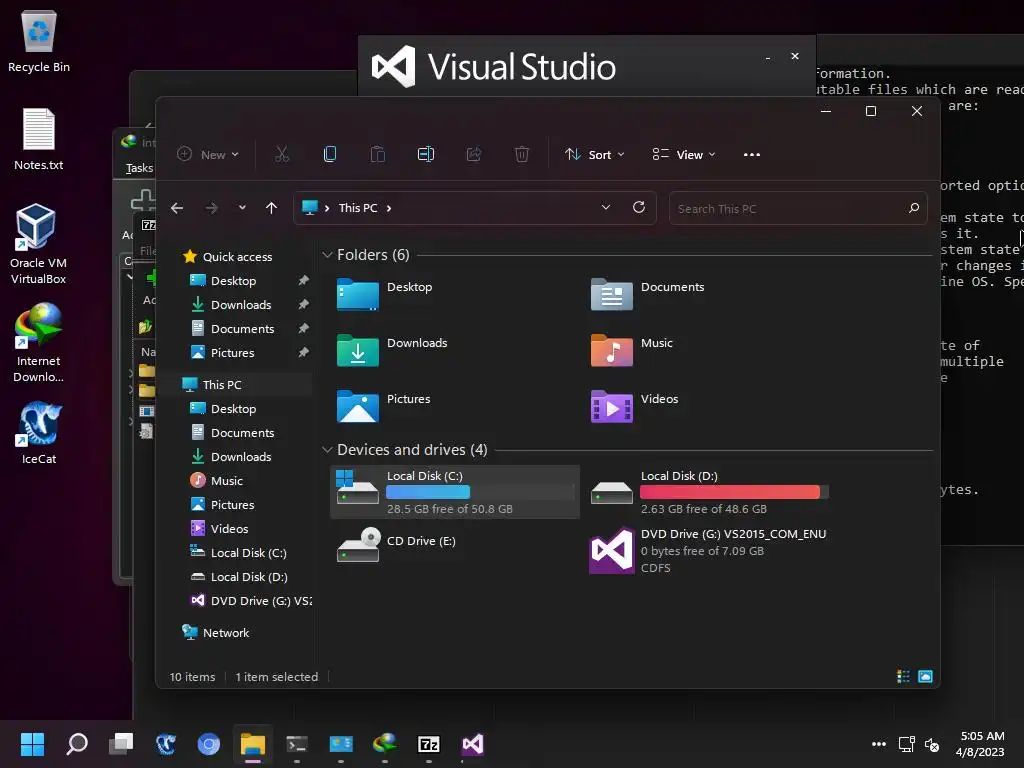Select Quick access in navigation pane
The height and width of the screenshot is (768, 1024).
pos(227,257)
